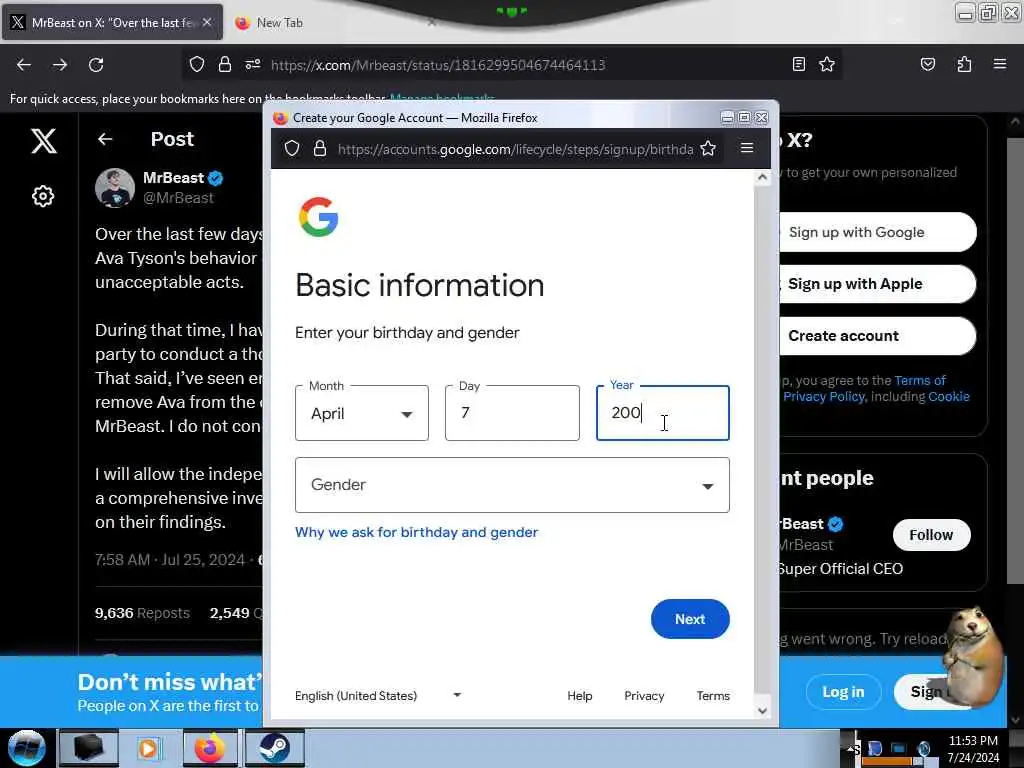Close the MrBeast on X tab

[x=207, y=22]
